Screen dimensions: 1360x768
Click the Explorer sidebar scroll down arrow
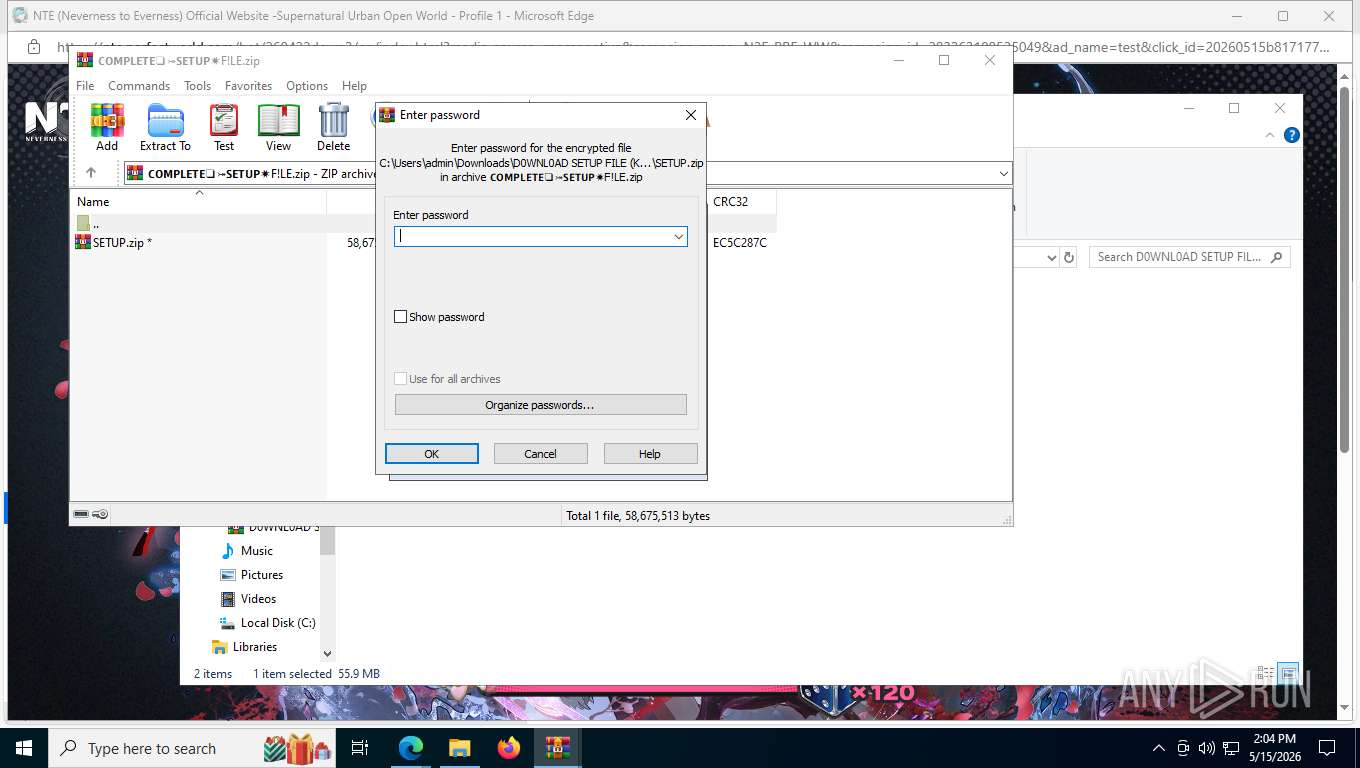pos(327,654)
